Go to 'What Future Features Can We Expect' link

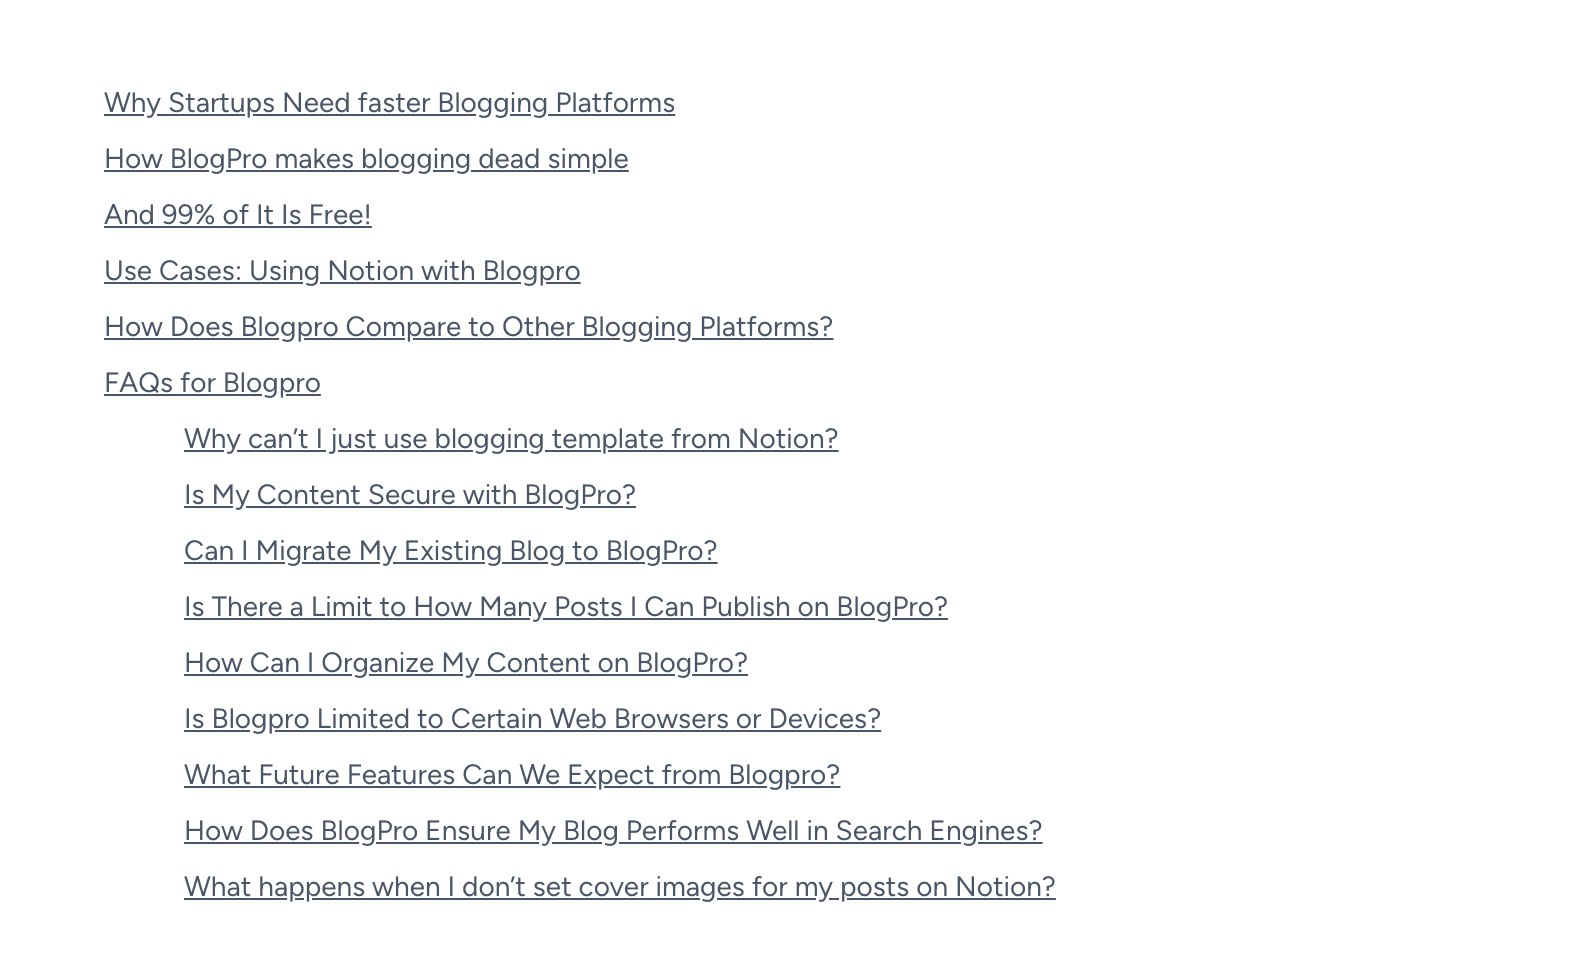coord(512,775)
